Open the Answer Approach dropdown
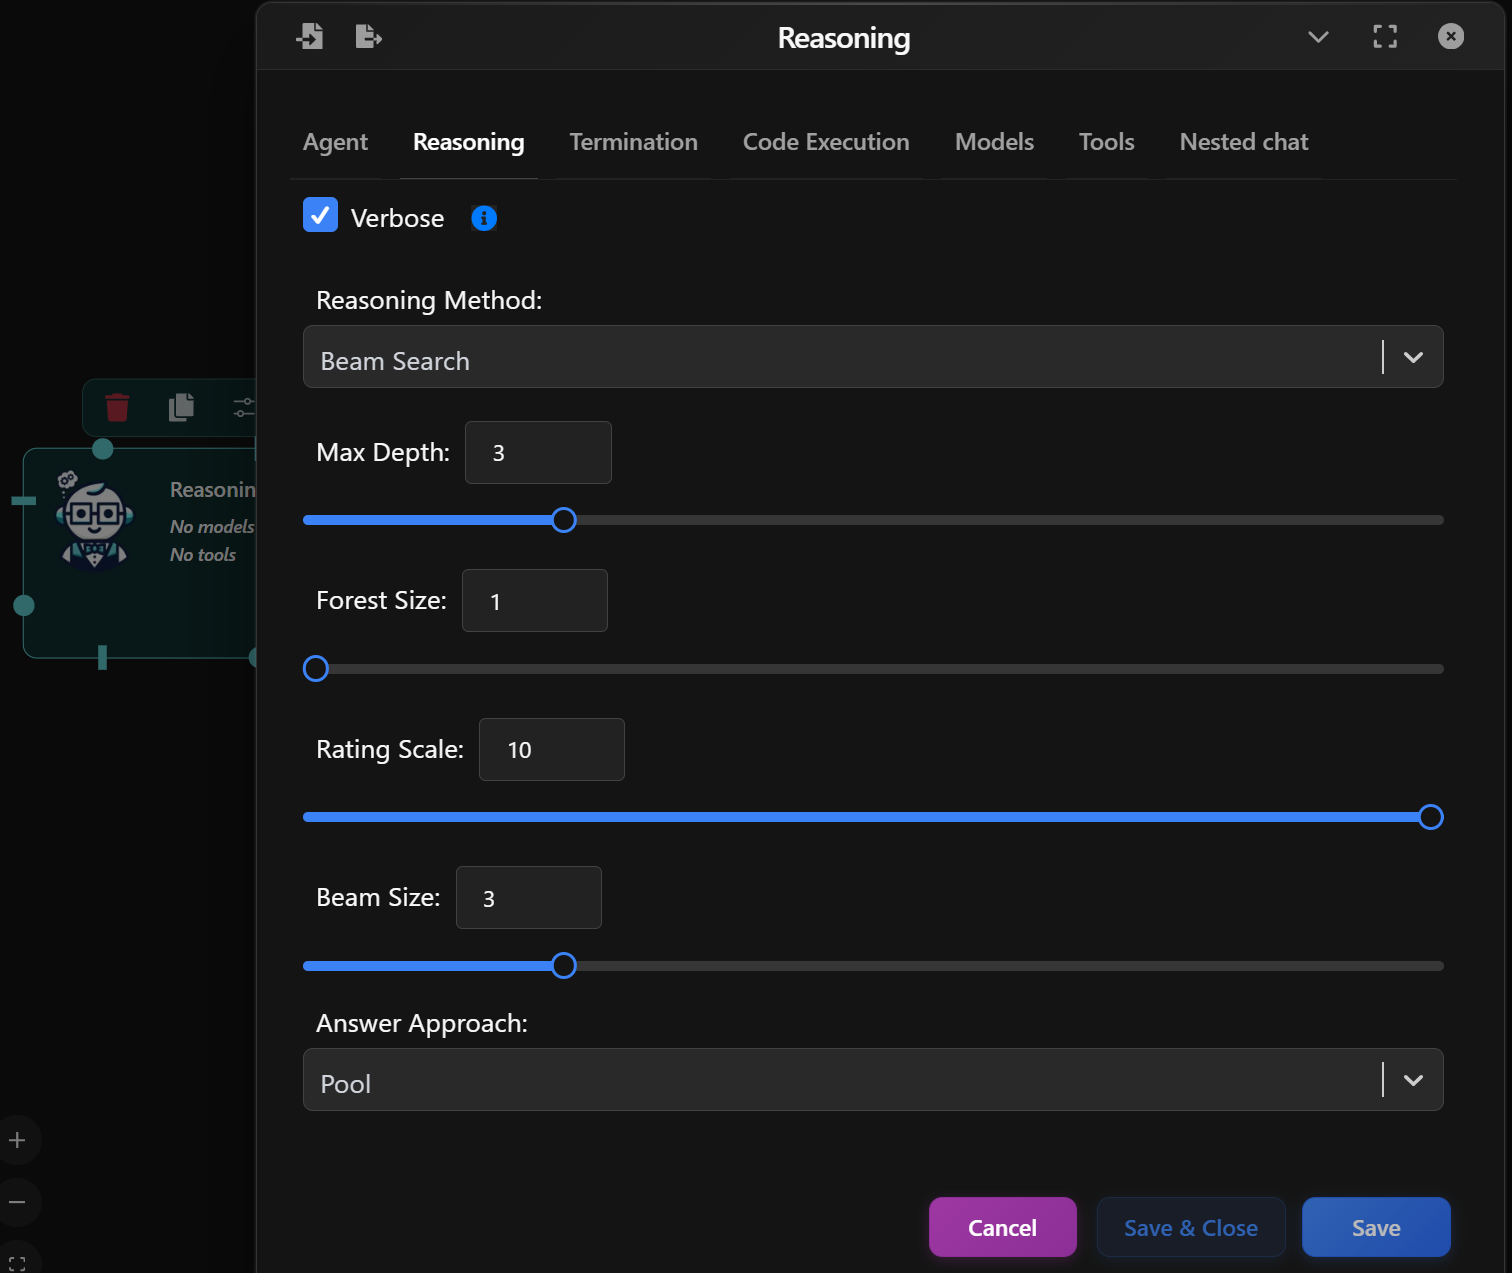The image size is (1512, 1273). [1413, 1080]
